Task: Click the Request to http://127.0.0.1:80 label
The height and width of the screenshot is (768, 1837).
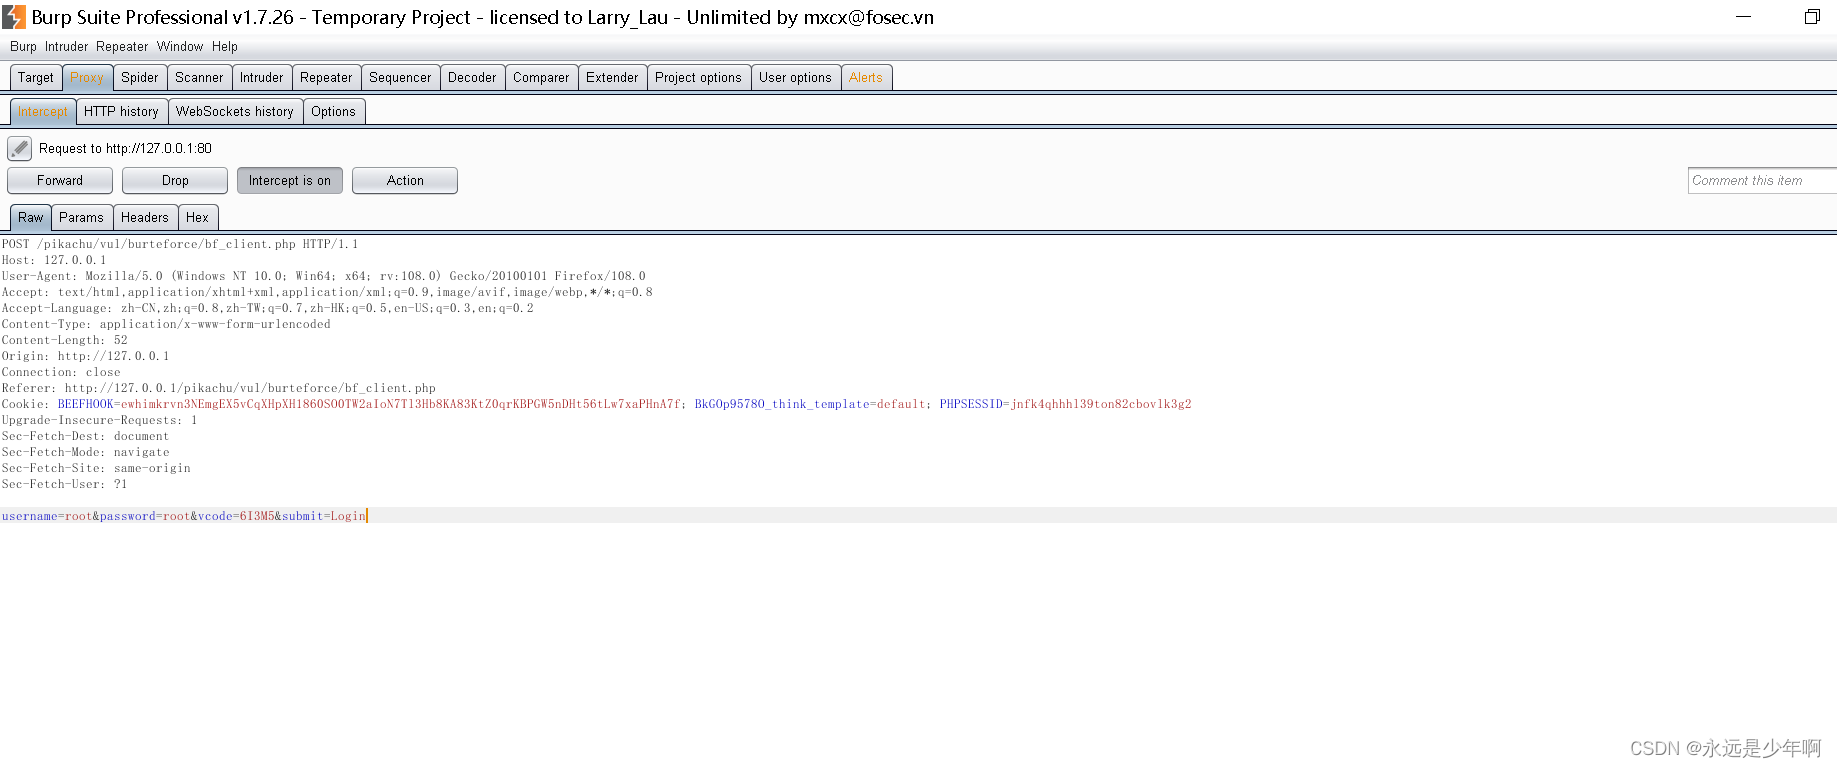Action: click(x=125, y=149)
